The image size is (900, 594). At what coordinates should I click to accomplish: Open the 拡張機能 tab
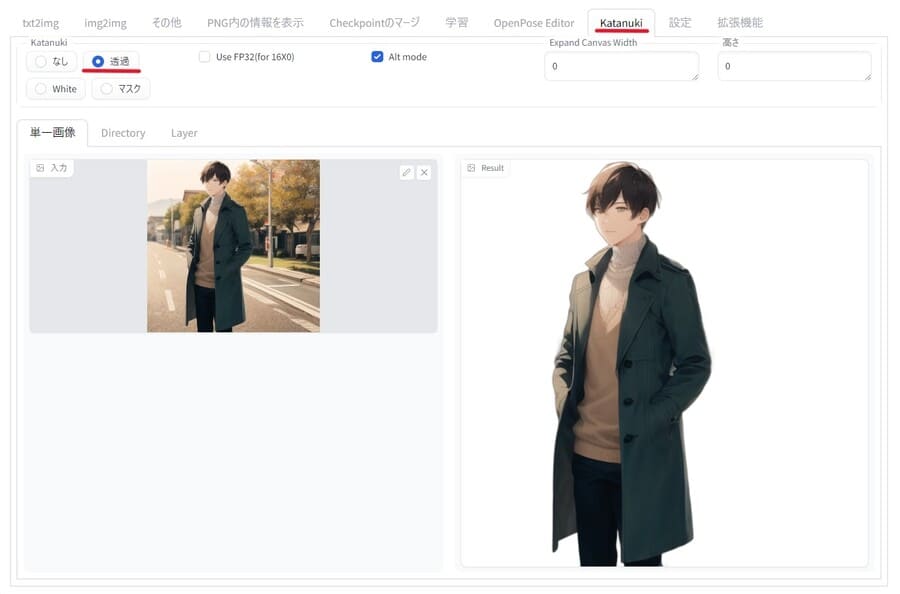coord(740,22)
